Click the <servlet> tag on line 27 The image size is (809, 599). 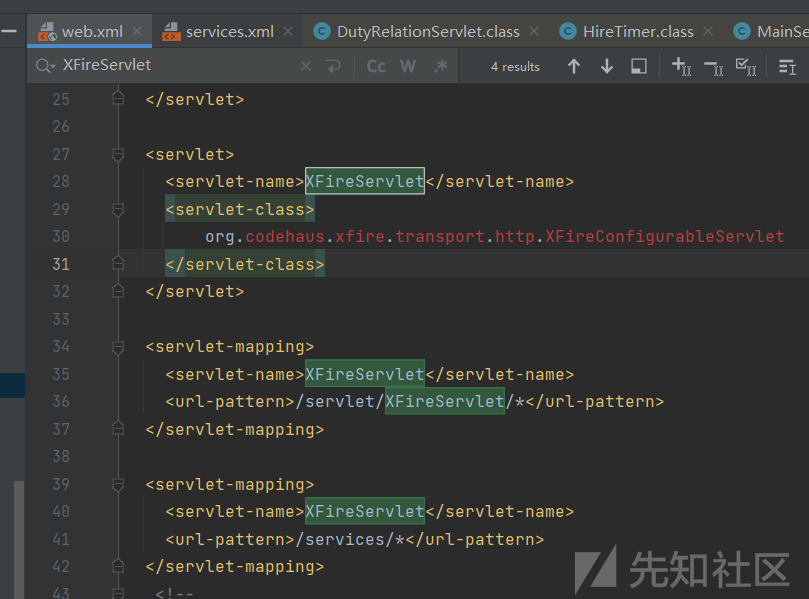[190, 154]
